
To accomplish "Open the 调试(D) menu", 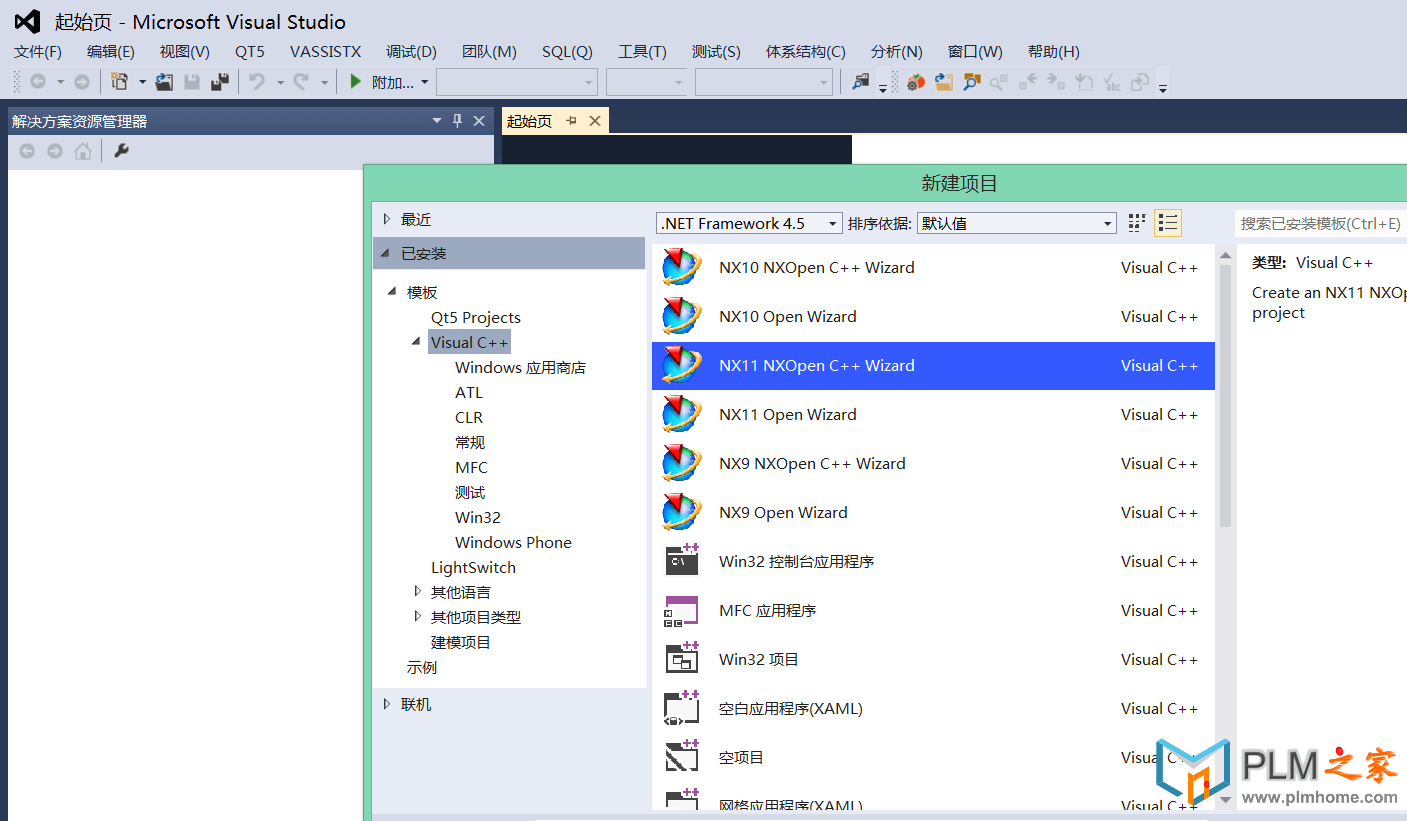I will point(412,52).
